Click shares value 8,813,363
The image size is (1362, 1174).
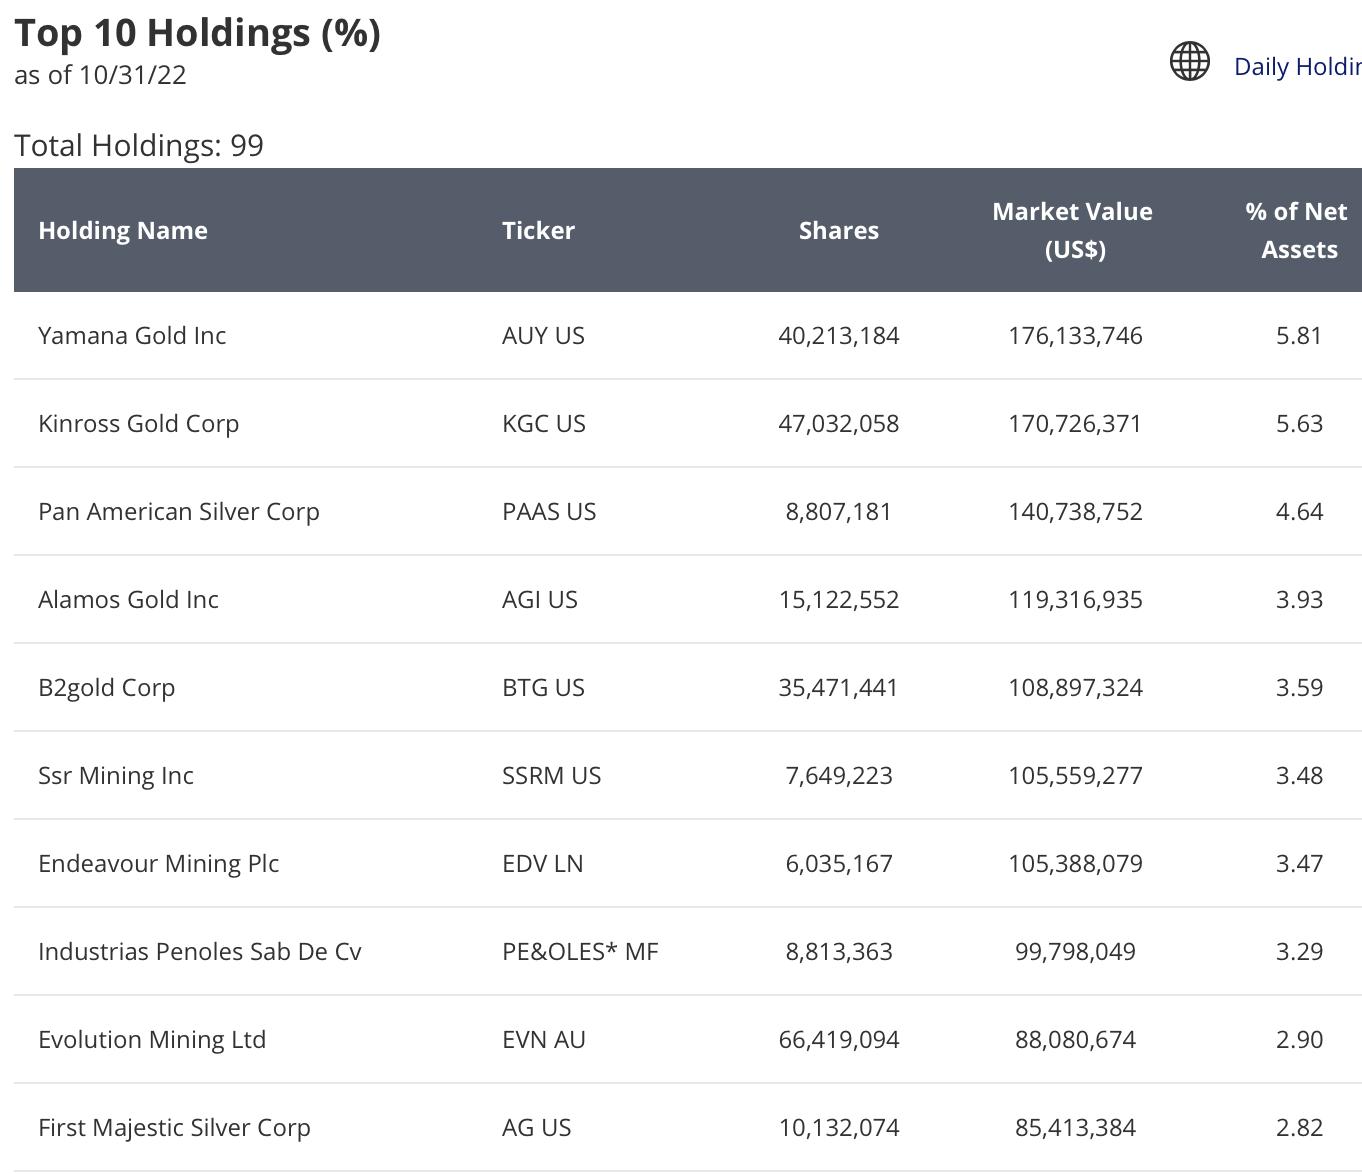pyautogui.click(x=839, y=951)
